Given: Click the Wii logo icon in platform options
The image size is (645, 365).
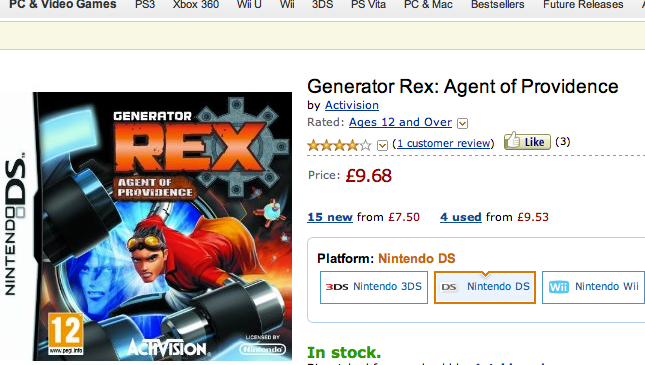Looking at the screenshot, I should 559,287.
